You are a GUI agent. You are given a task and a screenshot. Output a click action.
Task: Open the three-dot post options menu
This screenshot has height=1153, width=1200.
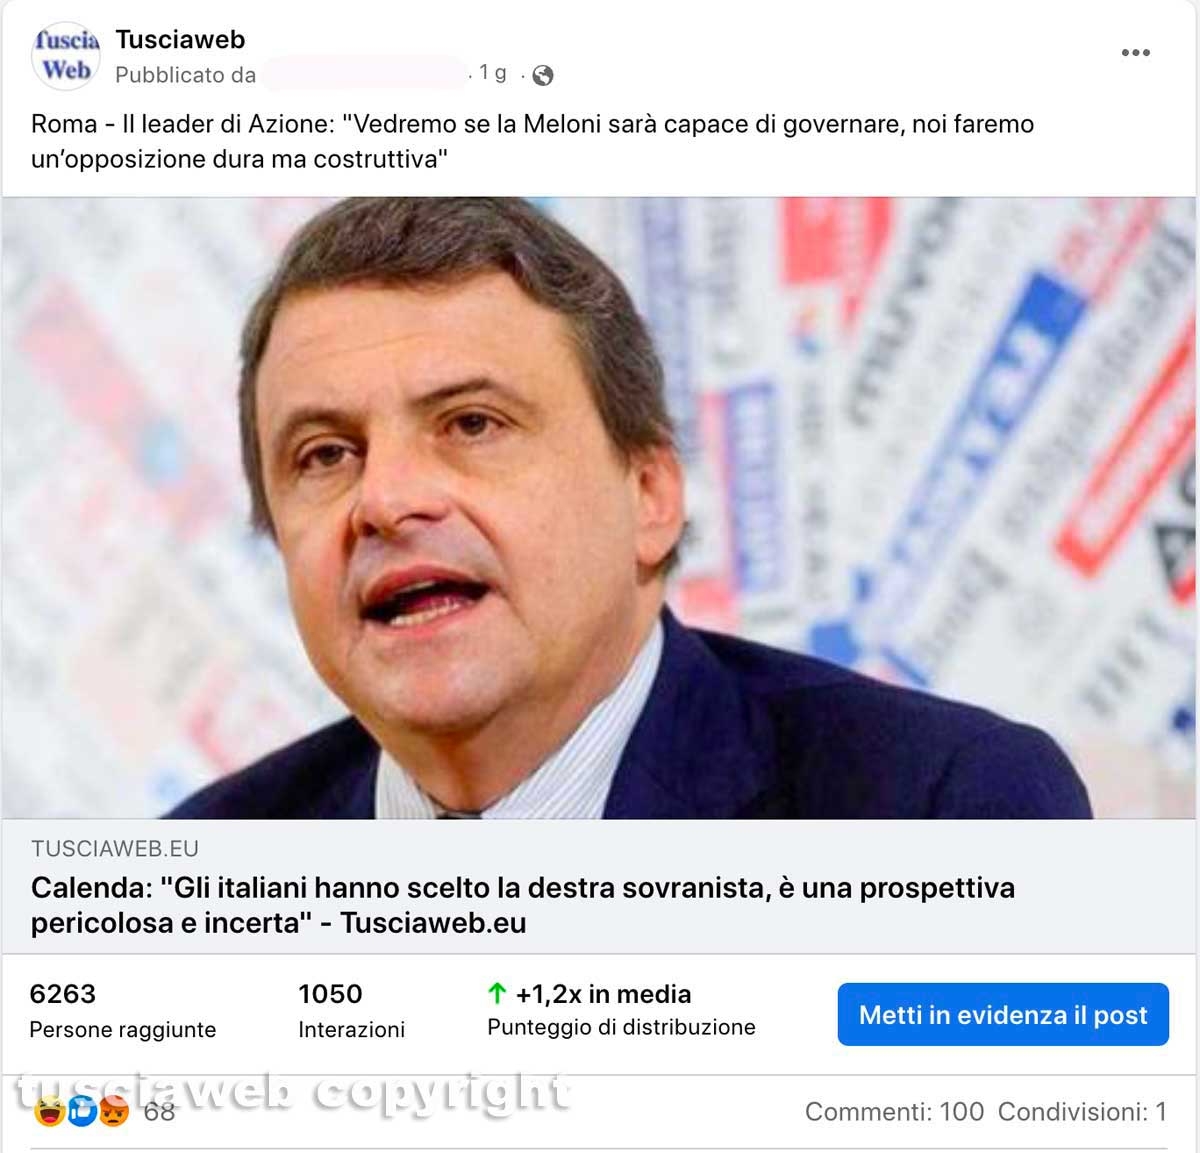1135,53
